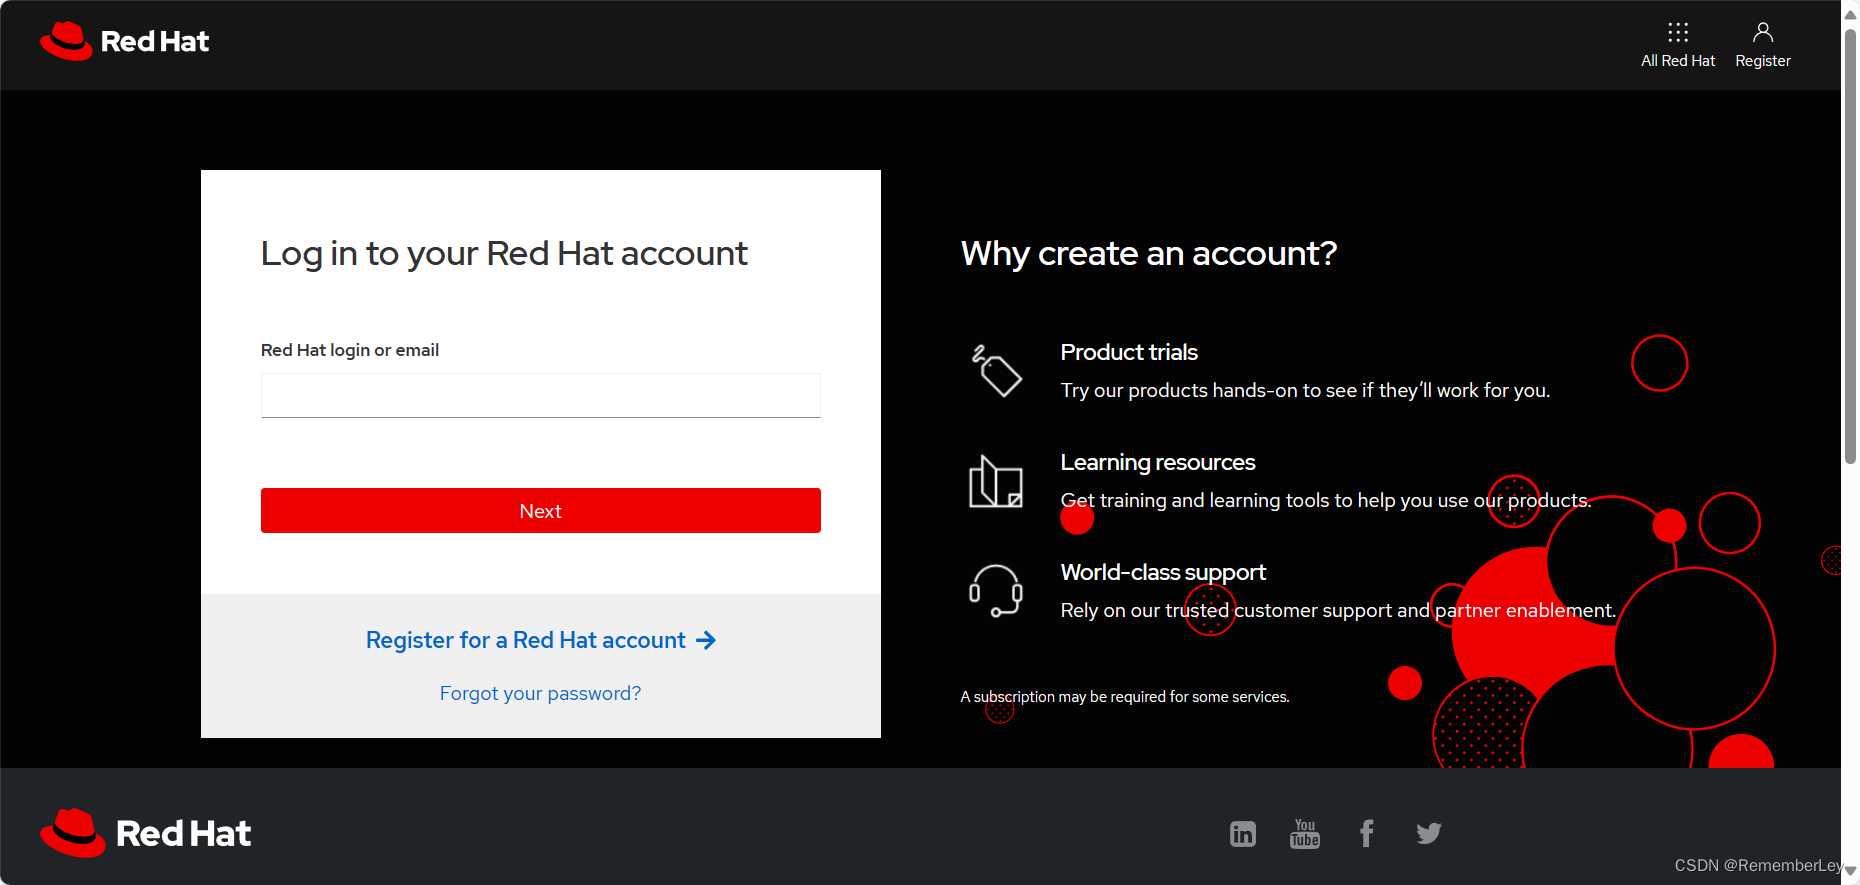Image resolution: width=1860 pixels, height=885 pixels.
Task: Click the page vertical scrollbar thumb
Action: point(1850,245)
